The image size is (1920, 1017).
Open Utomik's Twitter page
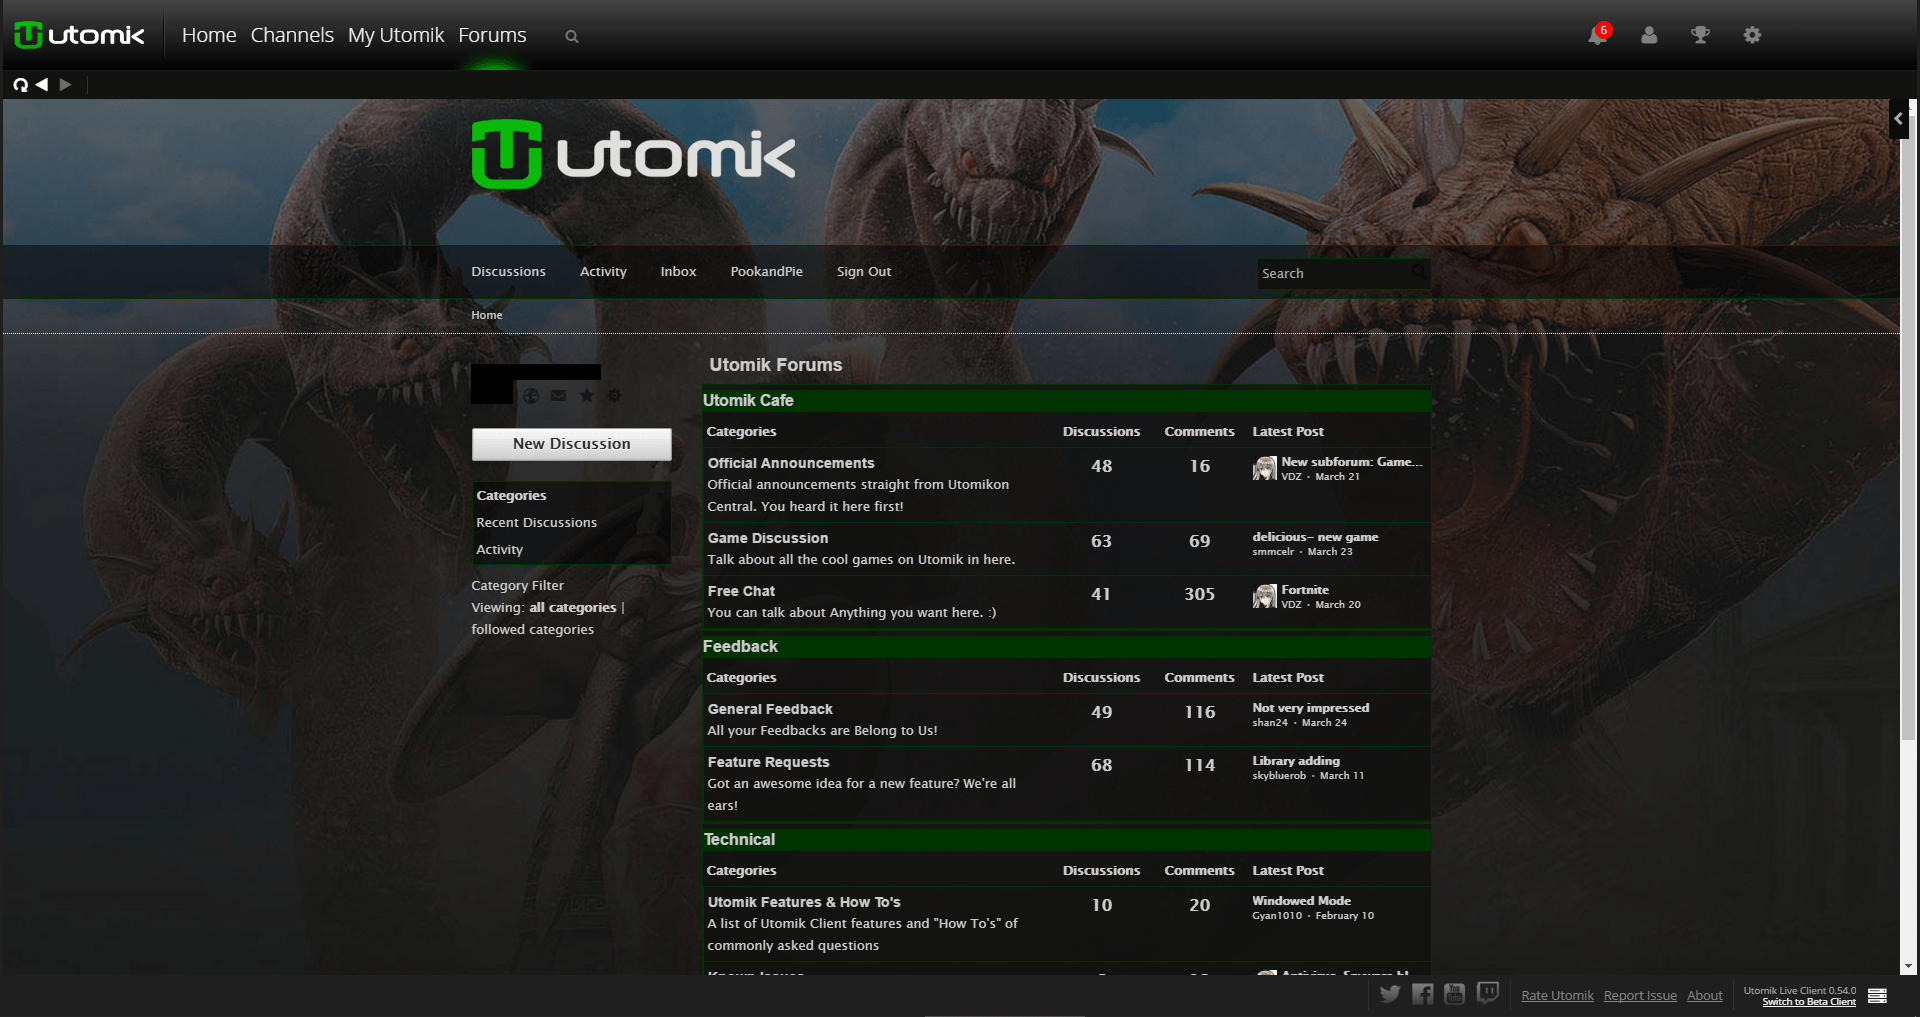pyautogui.click(x=1390, y=993)
